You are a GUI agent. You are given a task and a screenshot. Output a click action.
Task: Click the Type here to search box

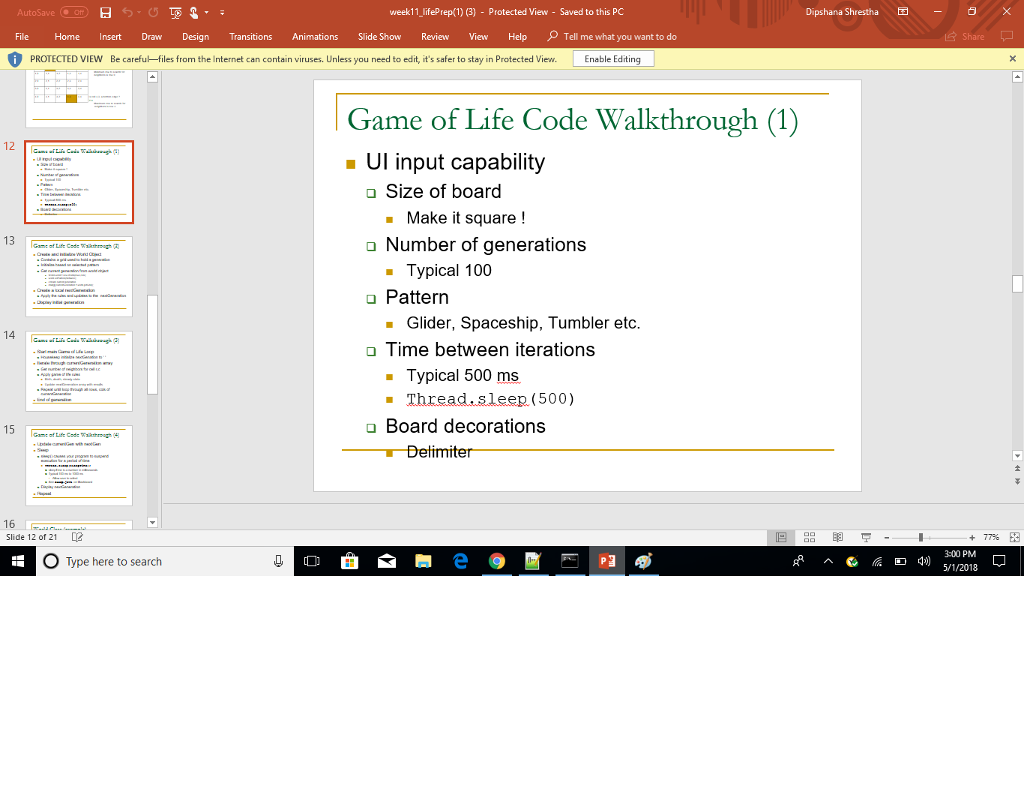tap(166, 562)
